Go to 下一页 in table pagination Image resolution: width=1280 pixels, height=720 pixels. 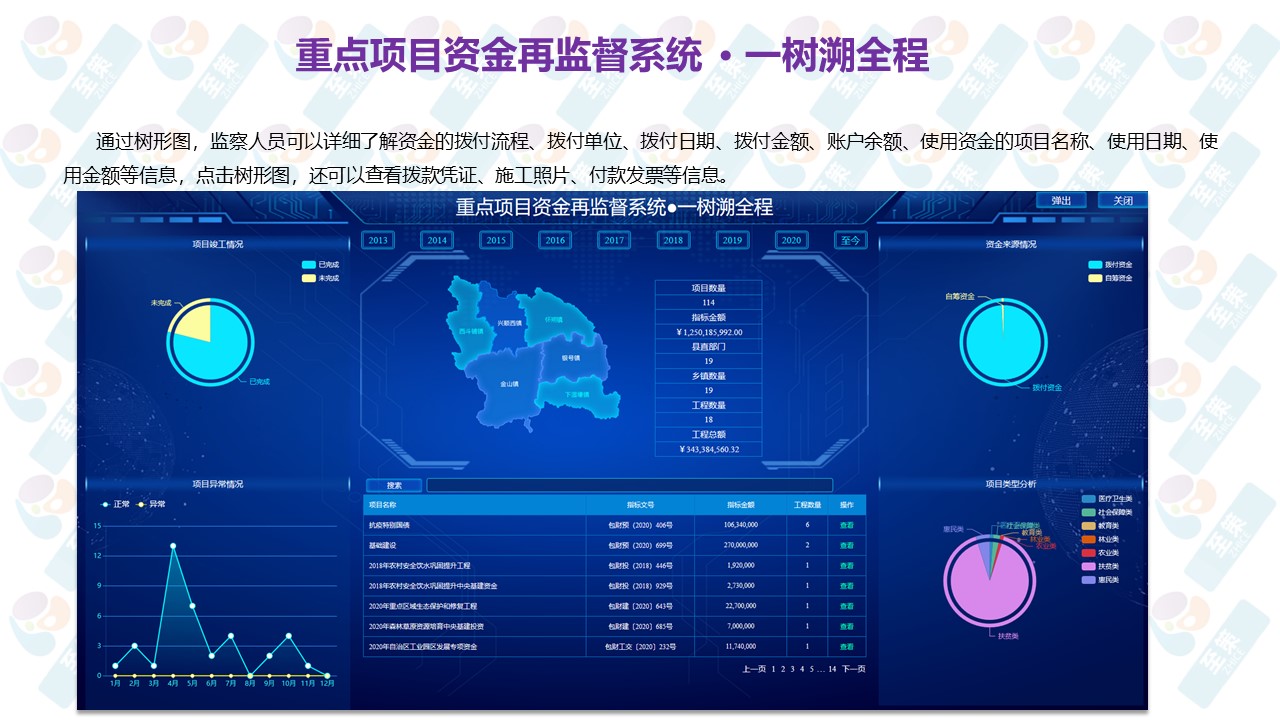(x=853, y=668)
